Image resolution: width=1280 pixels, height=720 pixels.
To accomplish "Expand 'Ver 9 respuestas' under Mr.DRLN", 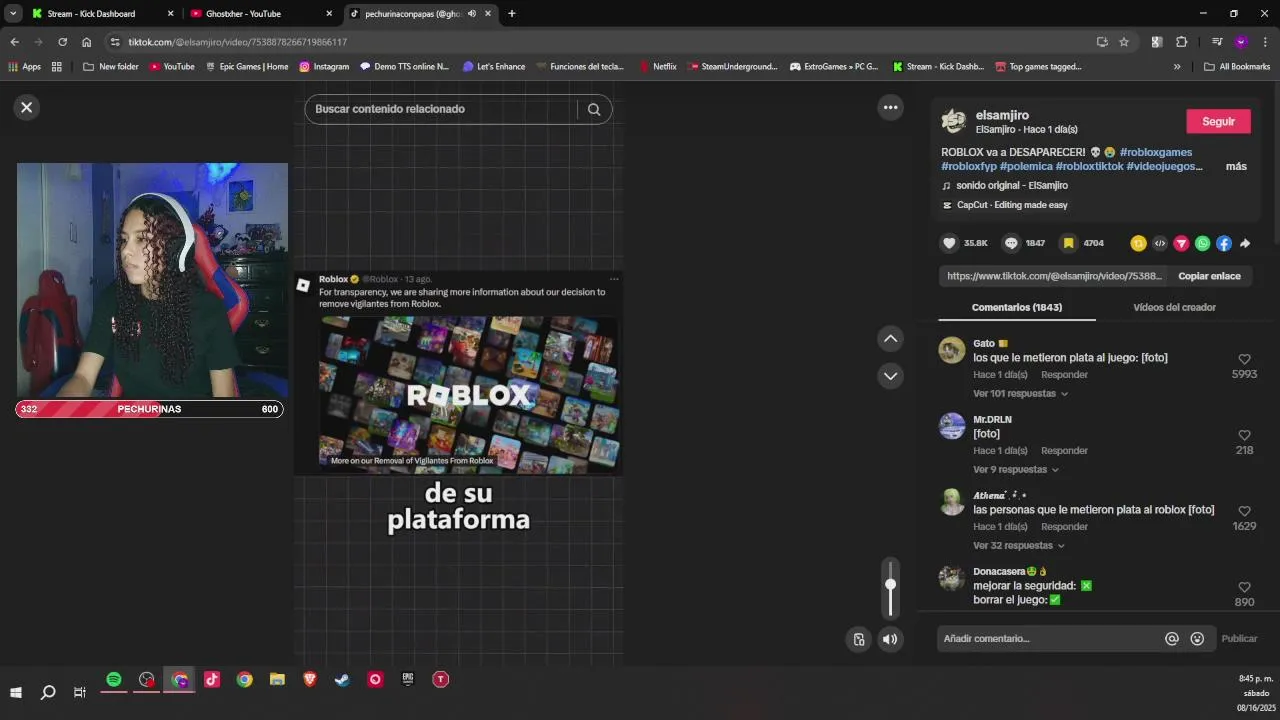I will [1016, 470].
